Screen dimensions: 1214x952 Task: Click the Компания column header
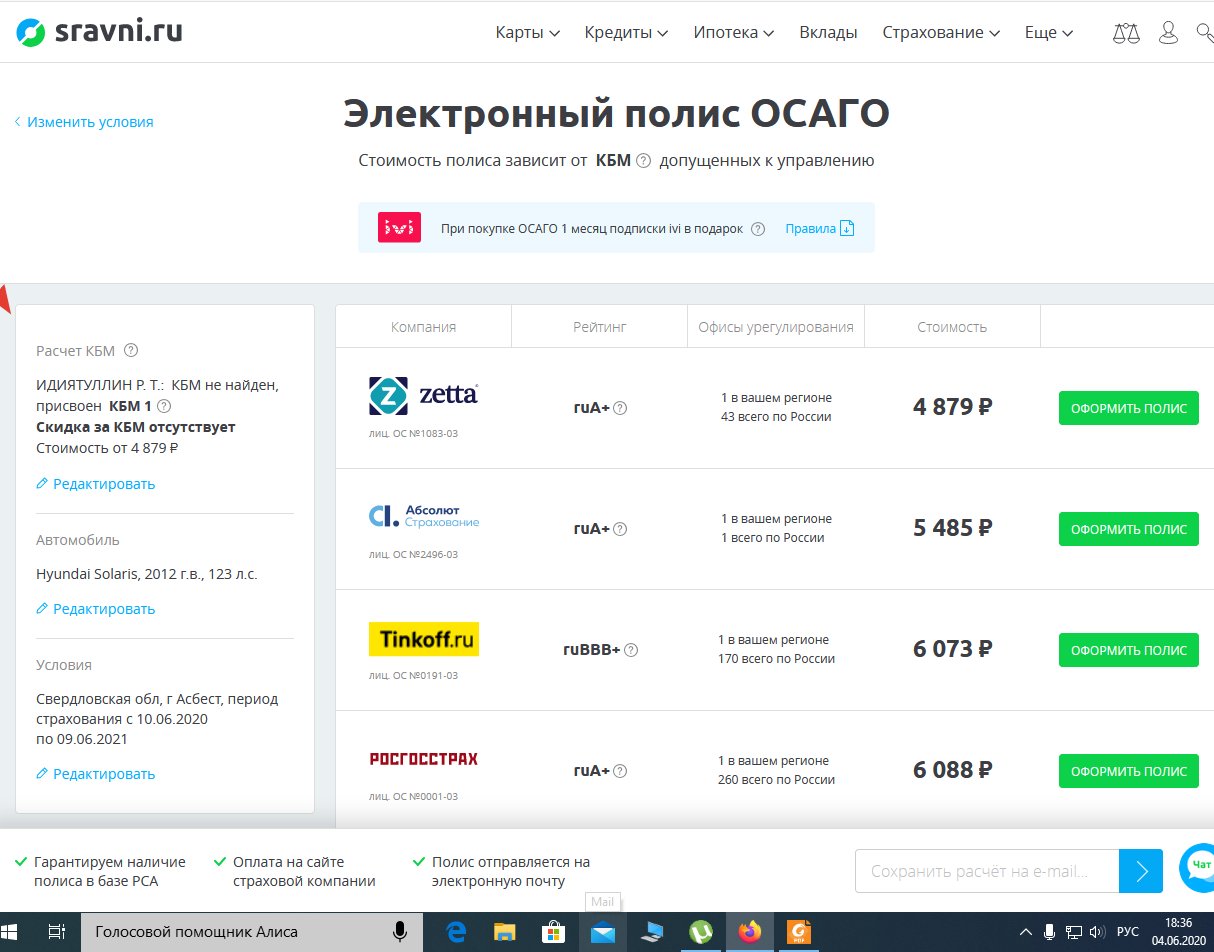(x=423, y=327)
